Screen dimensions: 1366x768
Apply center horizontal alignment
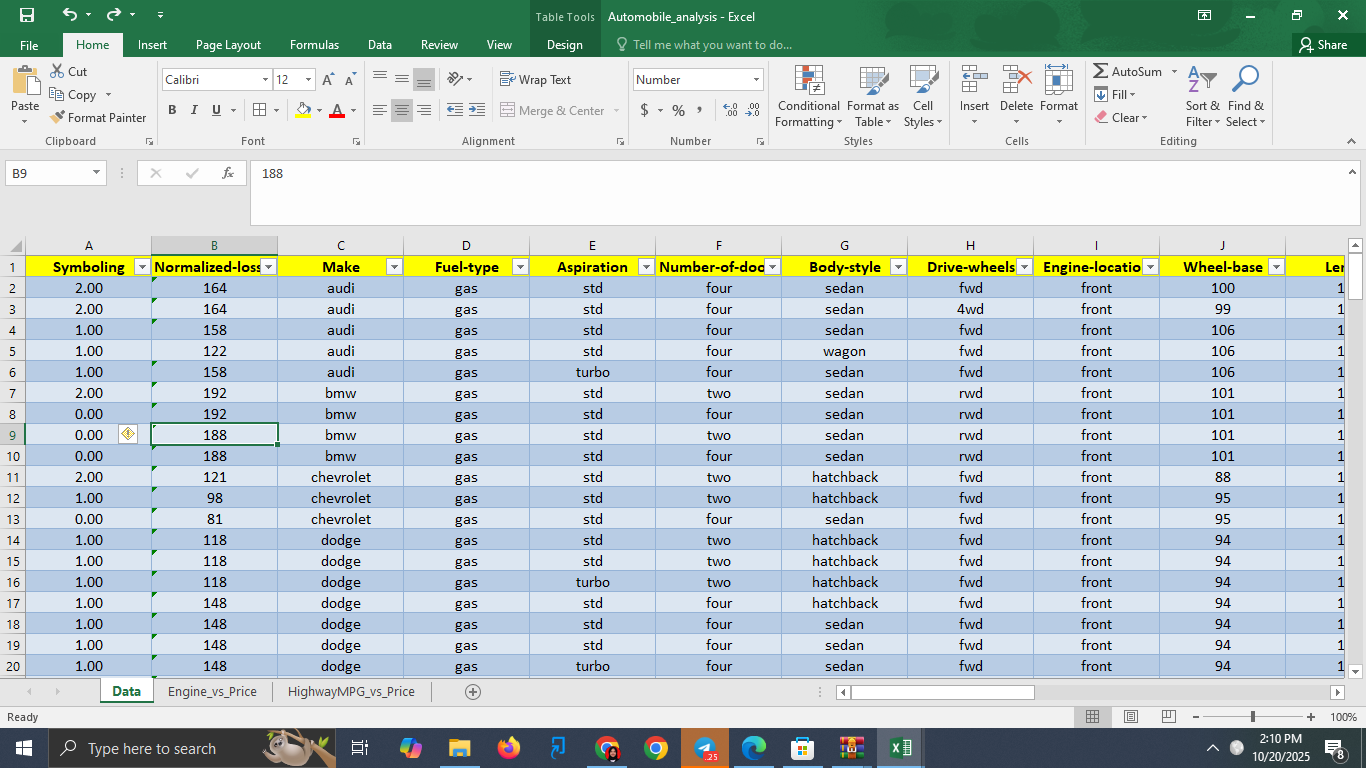(x=402, y=110)
